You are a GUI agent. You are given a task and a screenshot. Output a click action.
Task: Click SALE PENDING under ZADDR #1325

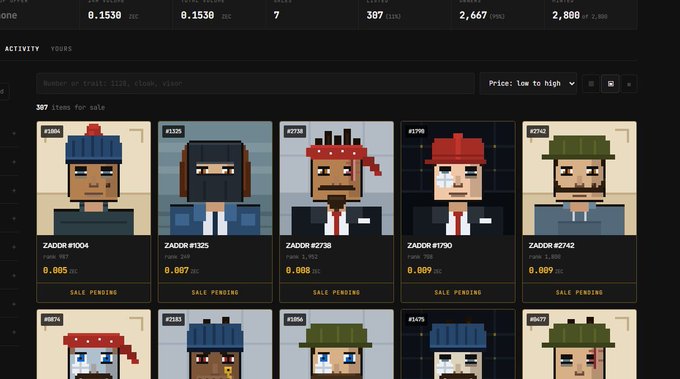click(x=215, y=293)
